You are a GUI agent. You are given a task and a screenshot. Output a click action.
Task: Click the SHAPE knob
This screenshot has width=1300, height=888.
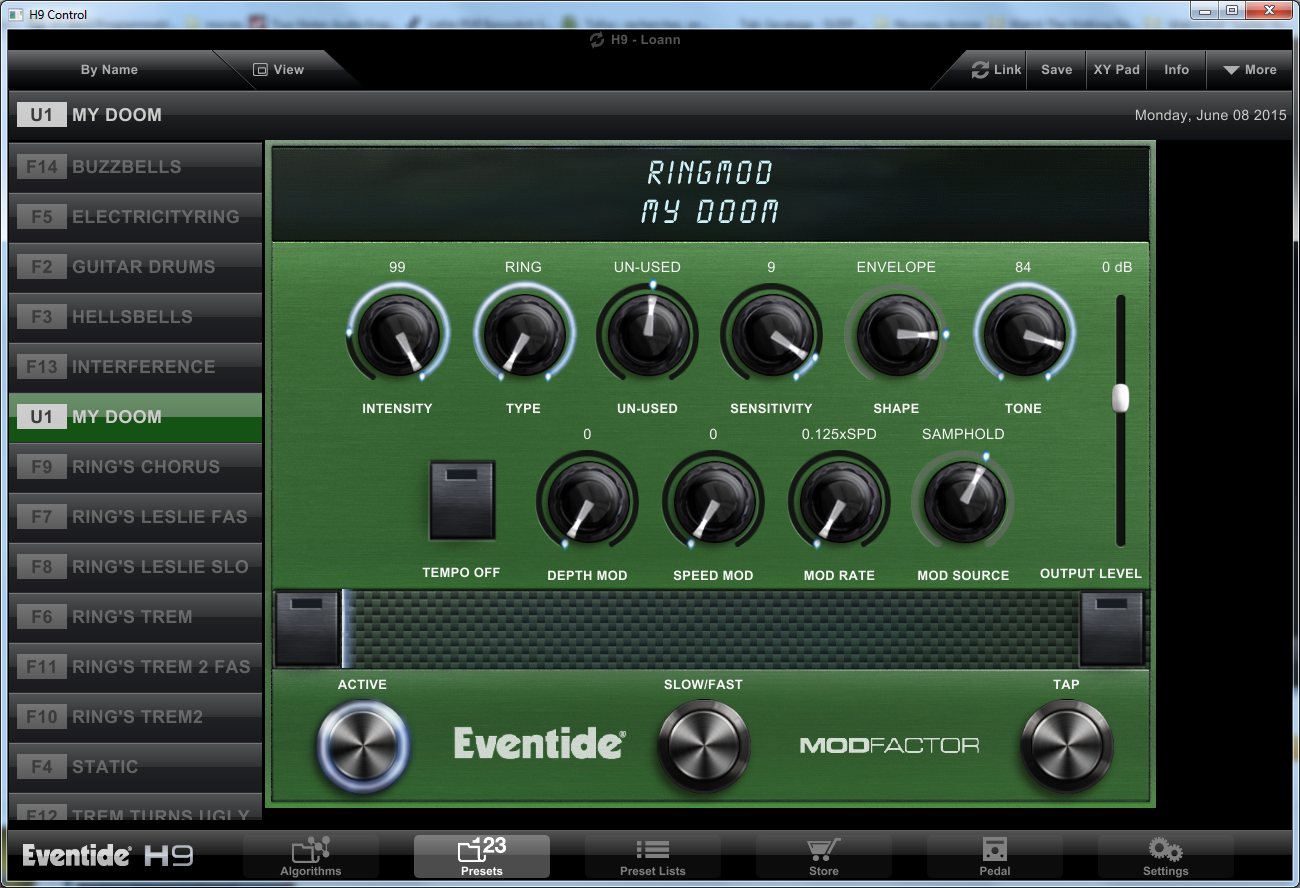[x=897, y=334]
